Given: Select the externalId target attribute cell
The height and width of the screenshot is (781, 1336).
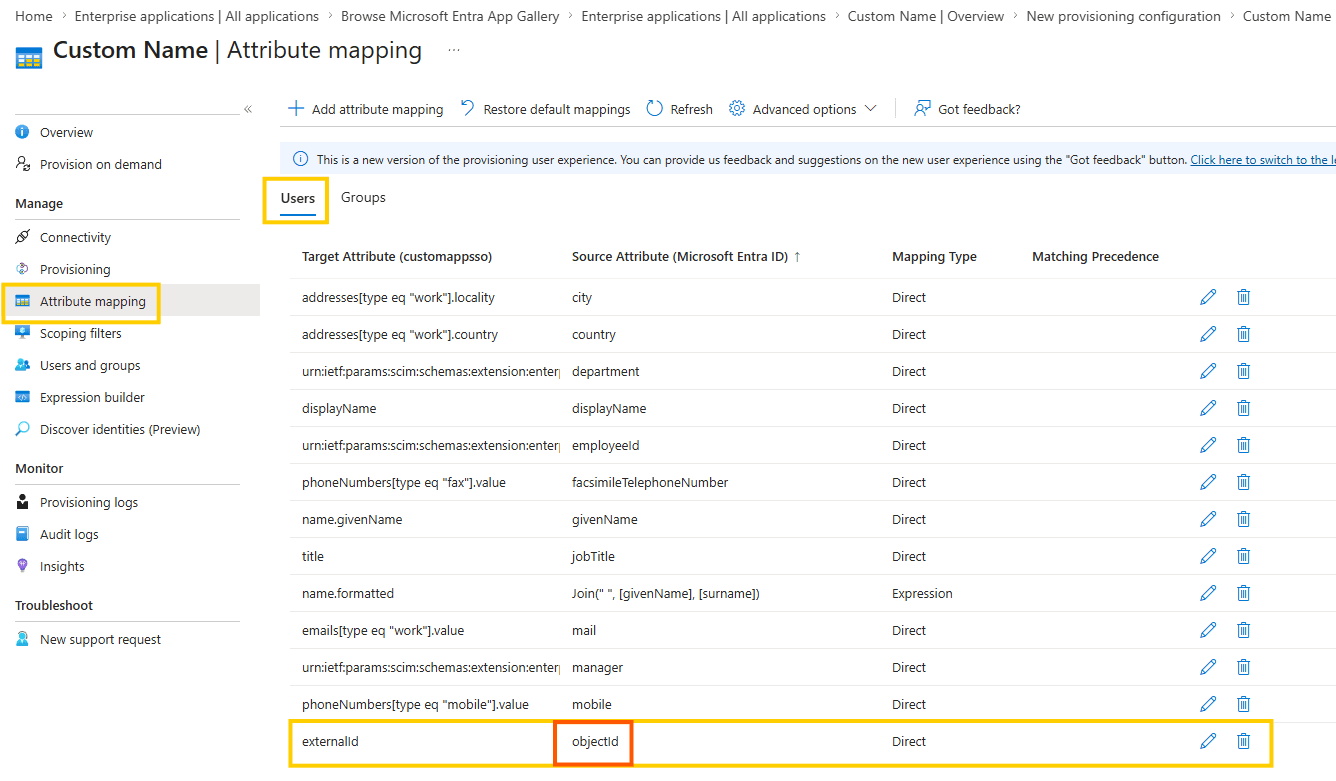Looking at the screenshot, I should [x=330, y=741].
